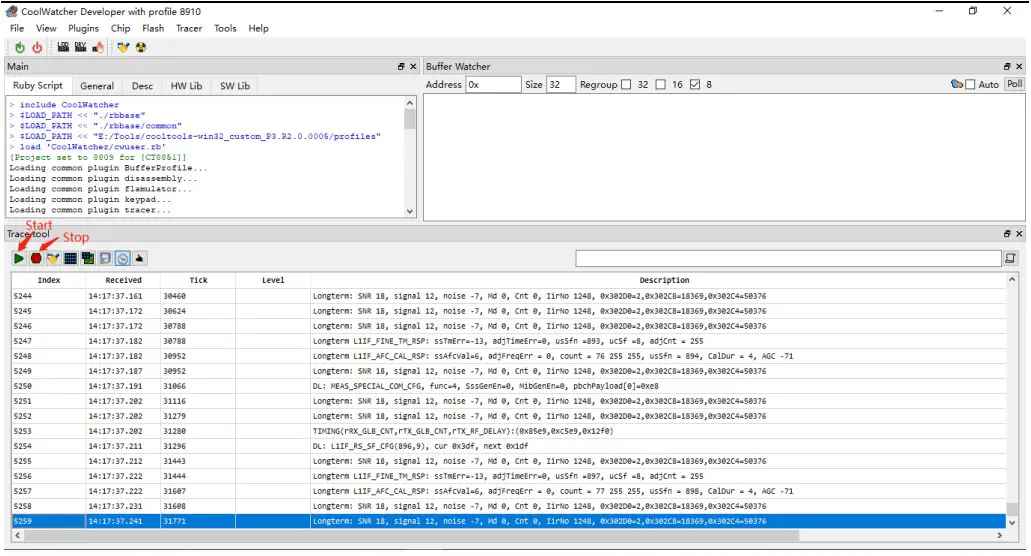1031x556 pixels.
Task: Start trace with the green play icon
Action: [19, 258]
